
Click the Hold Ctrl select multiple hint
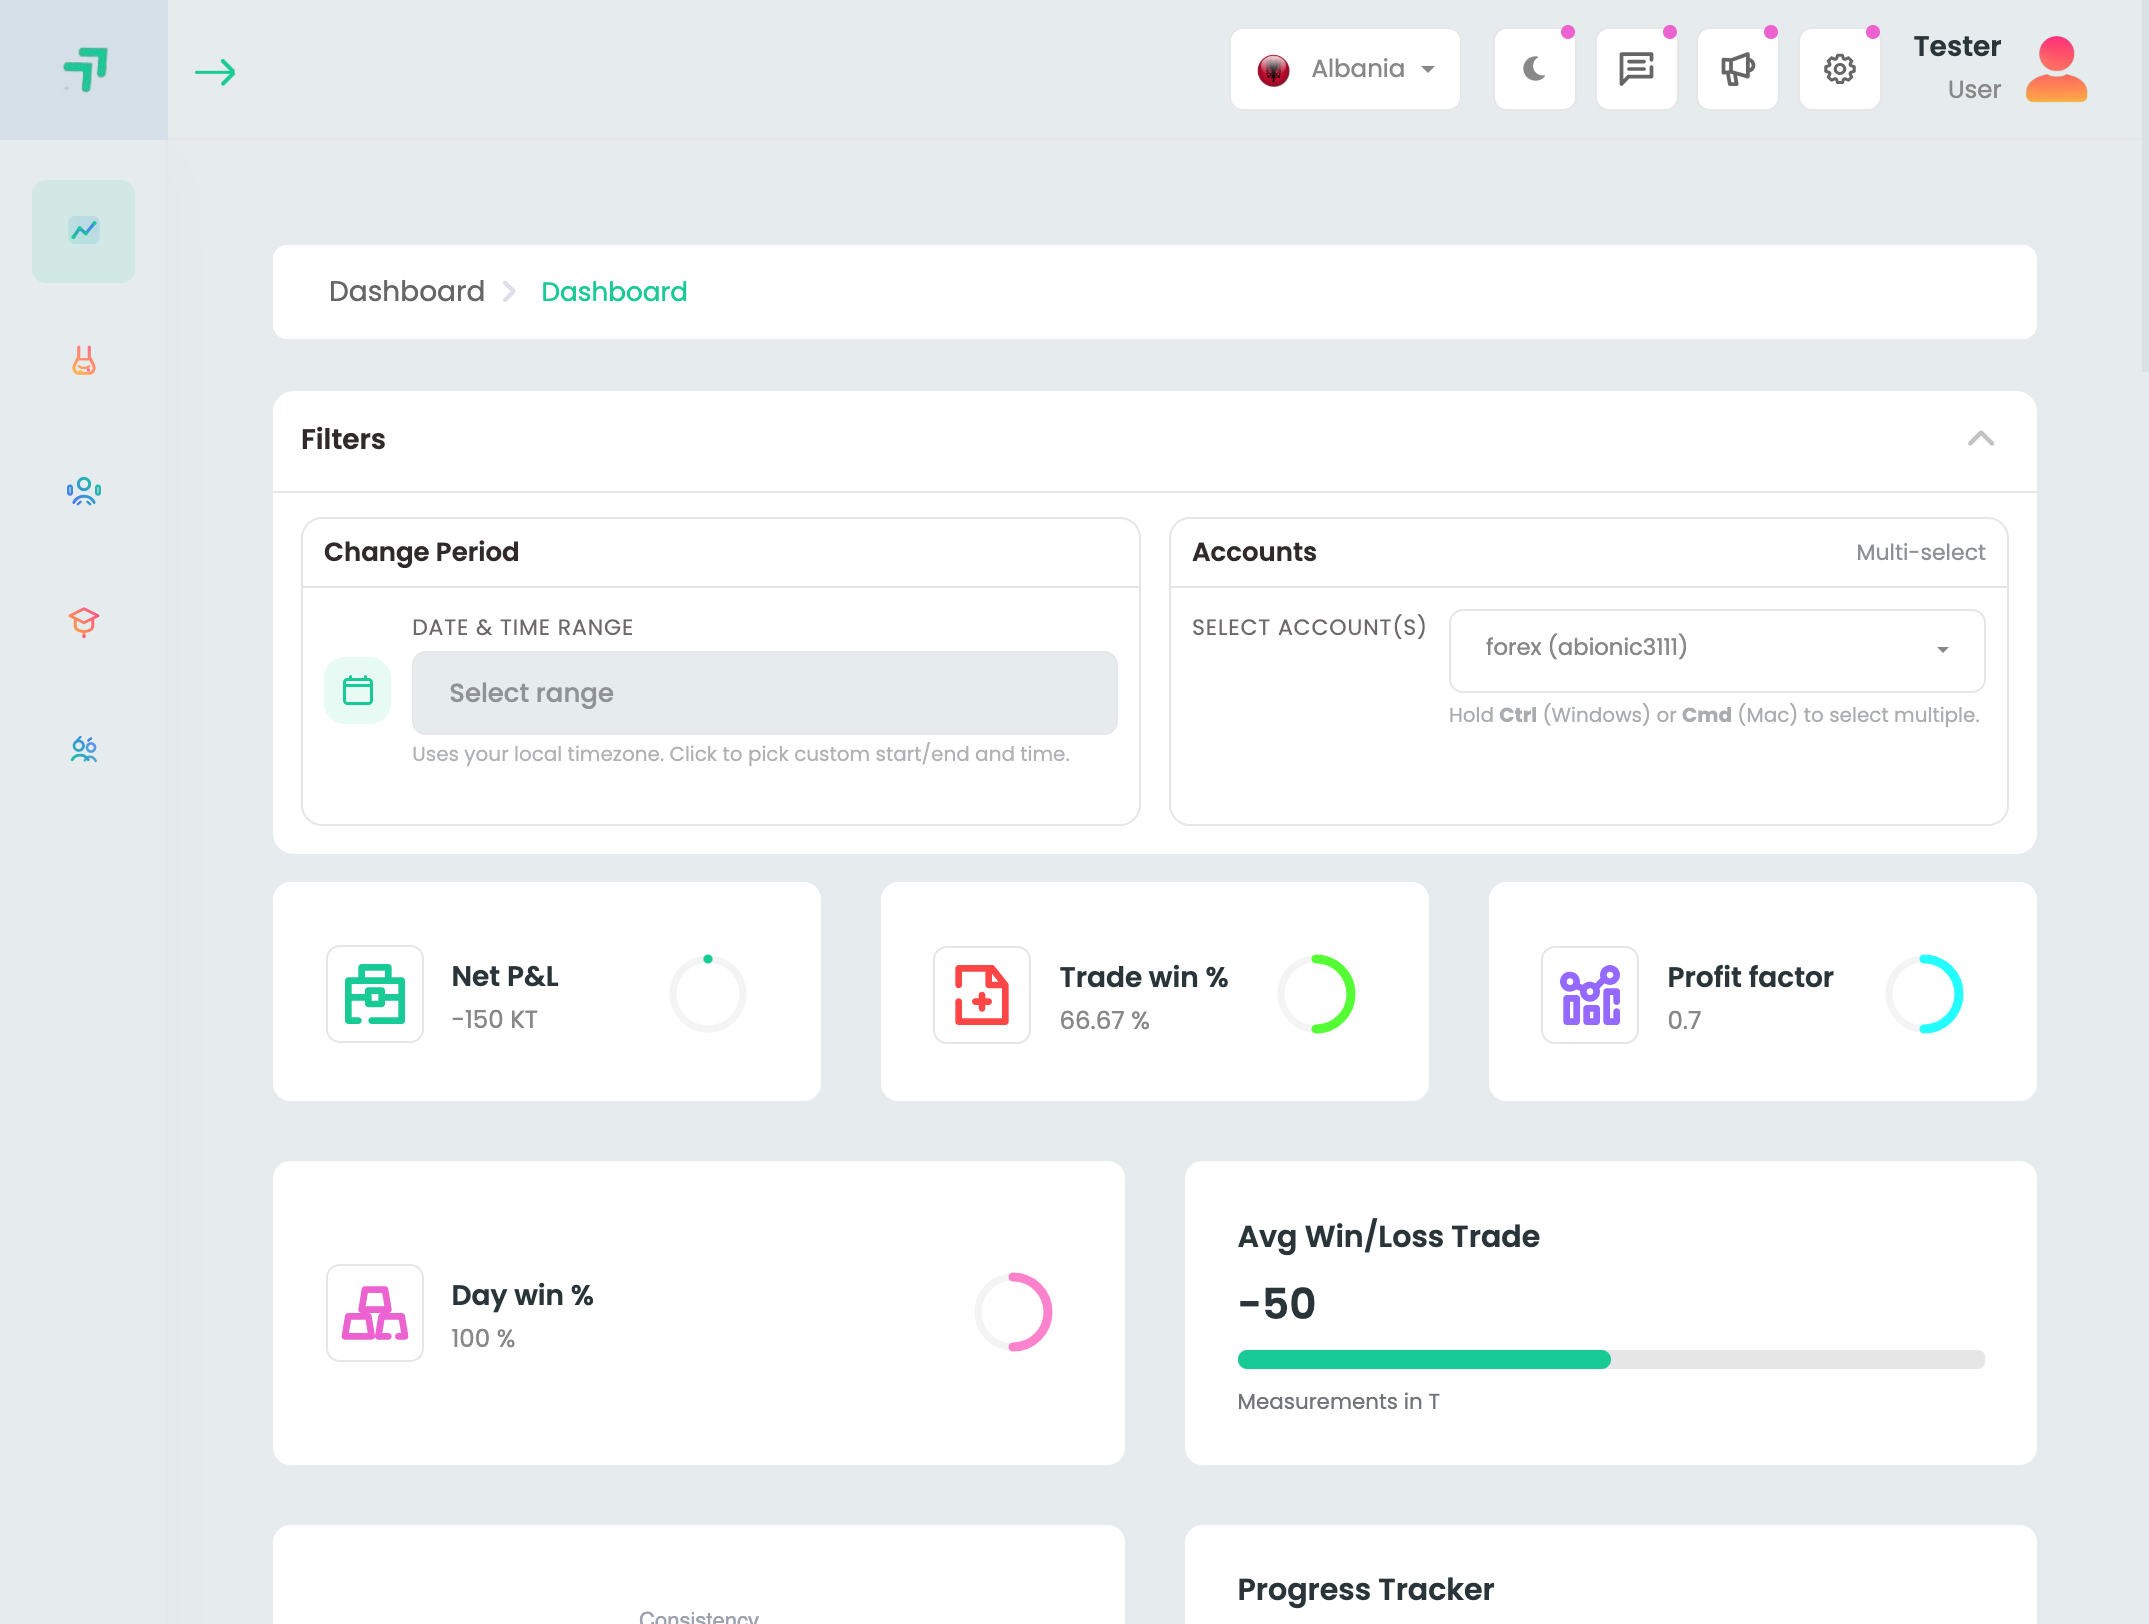point(1714,715)
